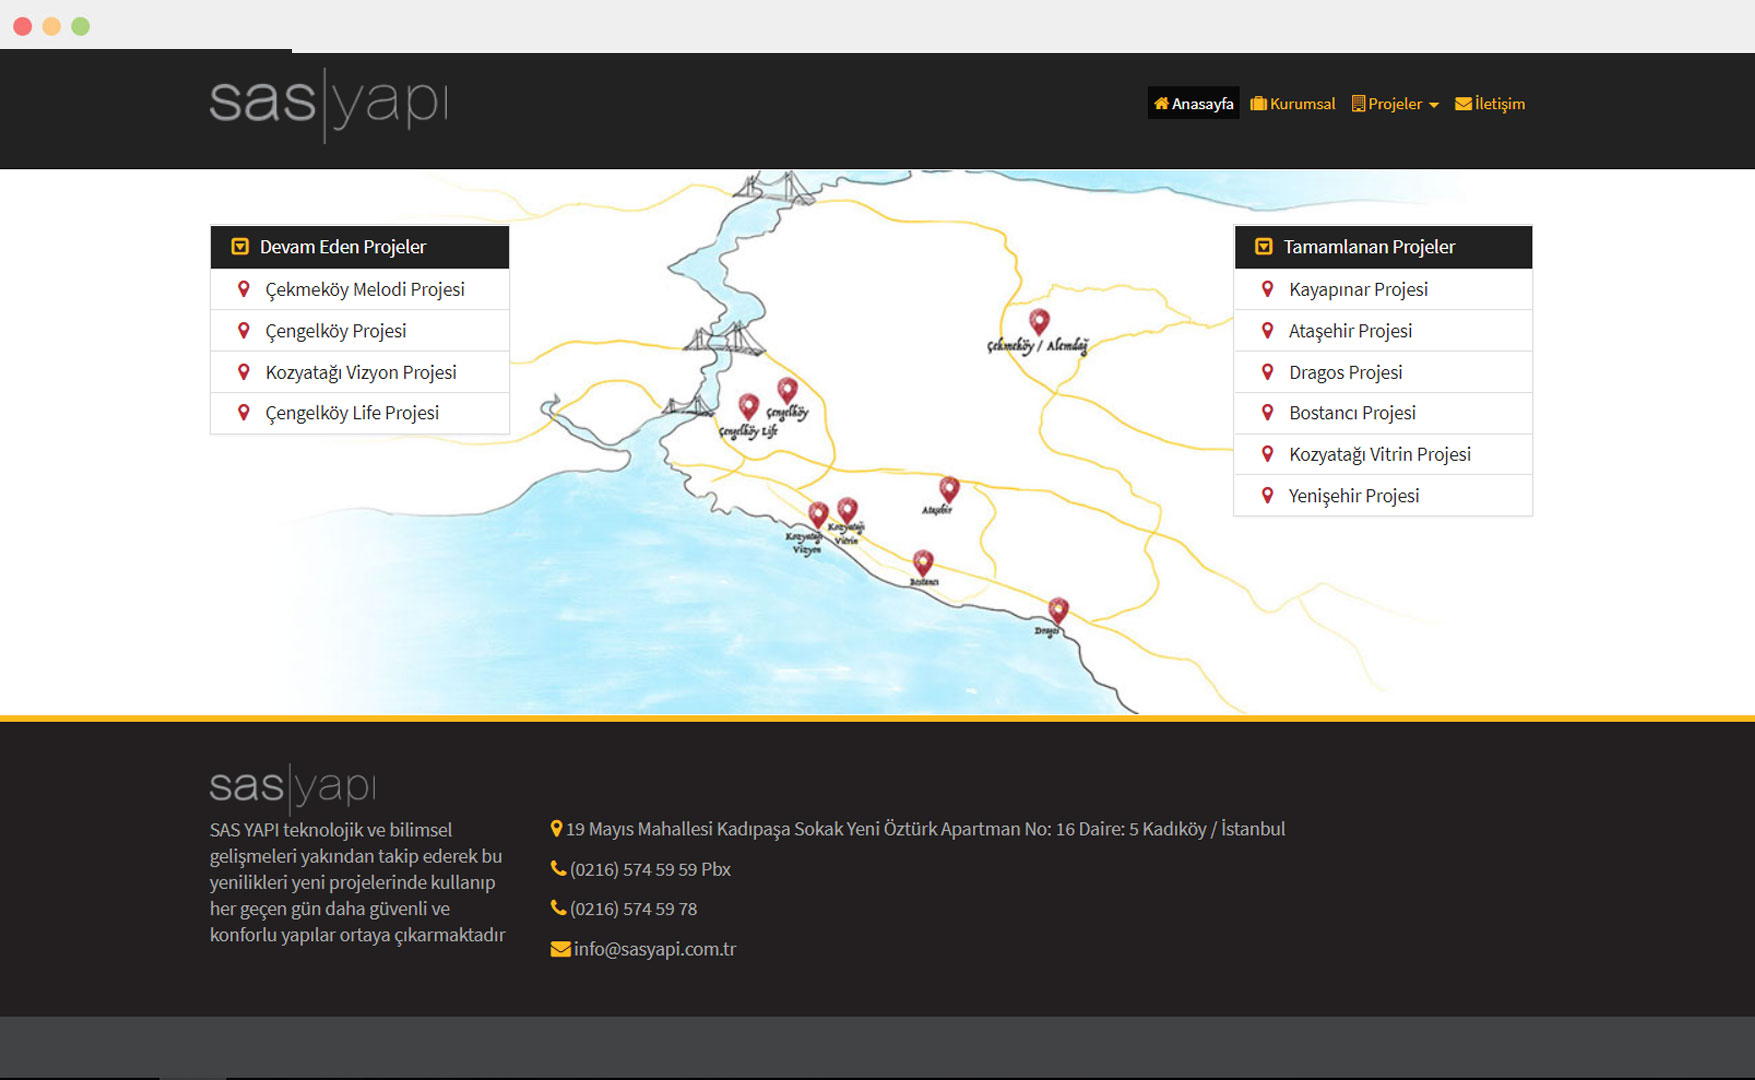Select Yenişehir Projesi in the list
1755x1080 pixels.
1353,496
